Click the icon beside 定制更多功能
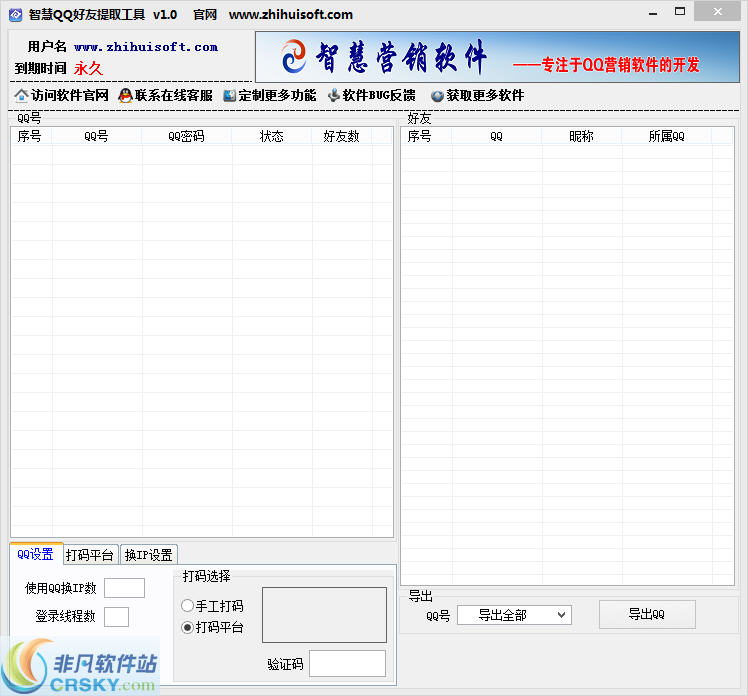 (x=229, y=95)
